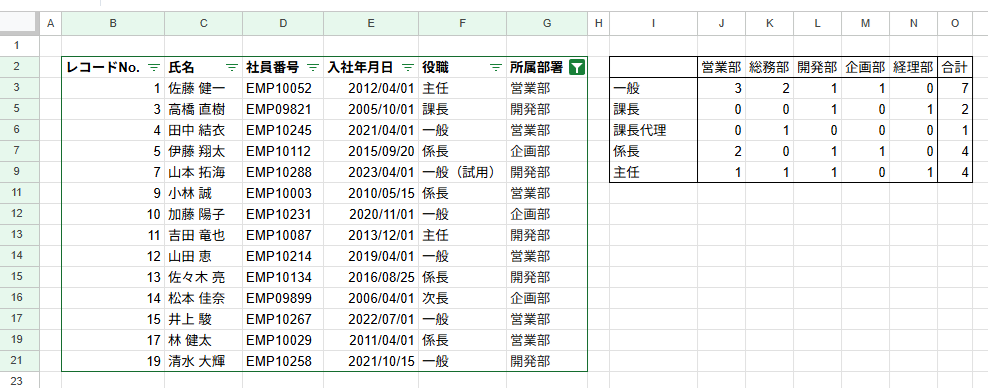Click cell with name 加藤 陽子
The height and width of the screenshot is (391, 988).
pos(204,214)
